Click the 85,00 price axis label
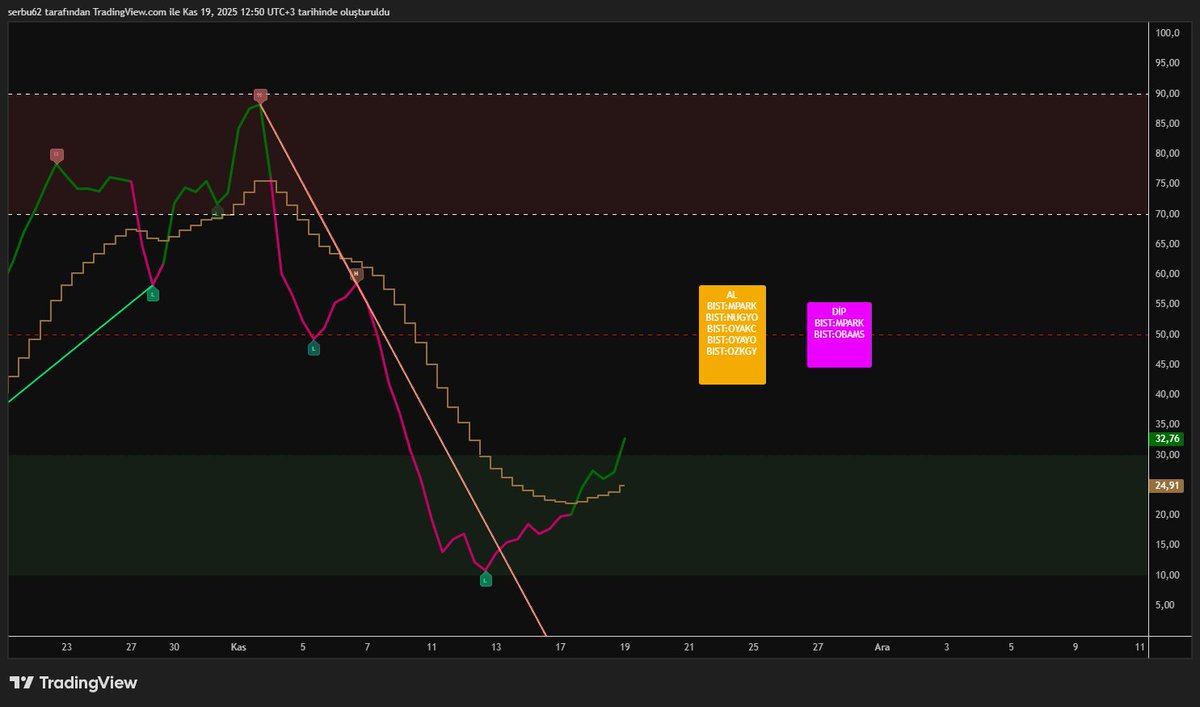1200x707 pixels. 1168,123
